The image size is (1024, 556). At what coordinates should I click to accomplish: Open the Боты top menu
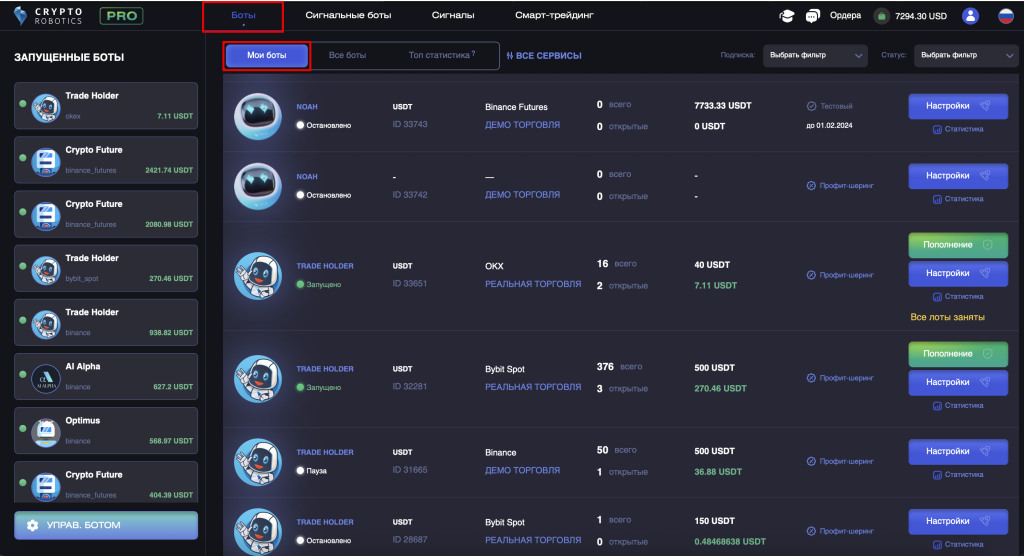[243, 15]
